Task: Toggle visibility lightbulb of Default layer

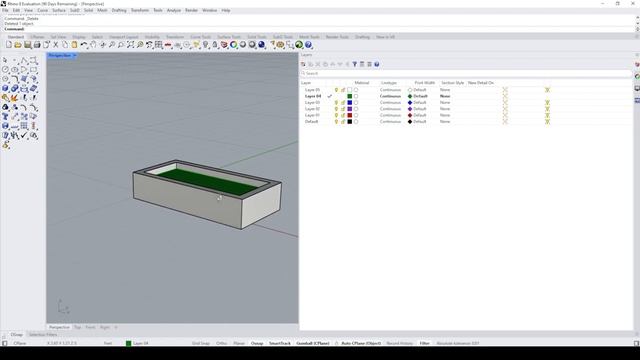Action: click(x=336, y=122)
